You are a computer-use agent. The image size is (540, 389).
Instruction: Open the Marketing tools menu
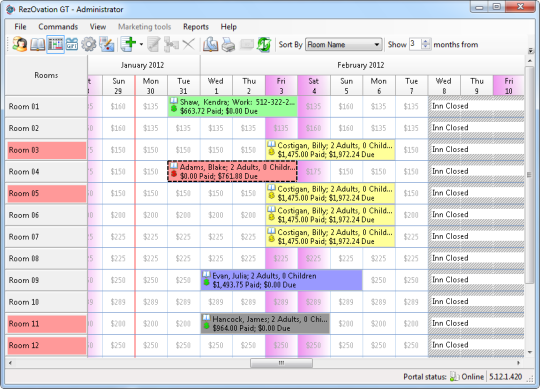(145, 27)
